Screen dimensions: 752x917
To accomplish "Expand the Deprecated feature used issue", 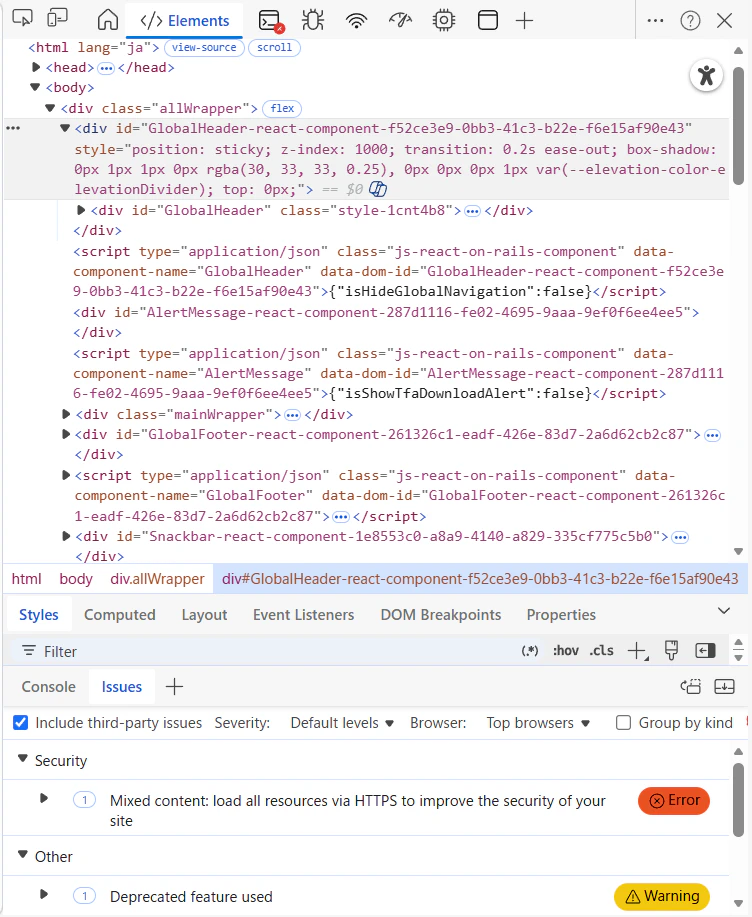I will tap(44, 894).
